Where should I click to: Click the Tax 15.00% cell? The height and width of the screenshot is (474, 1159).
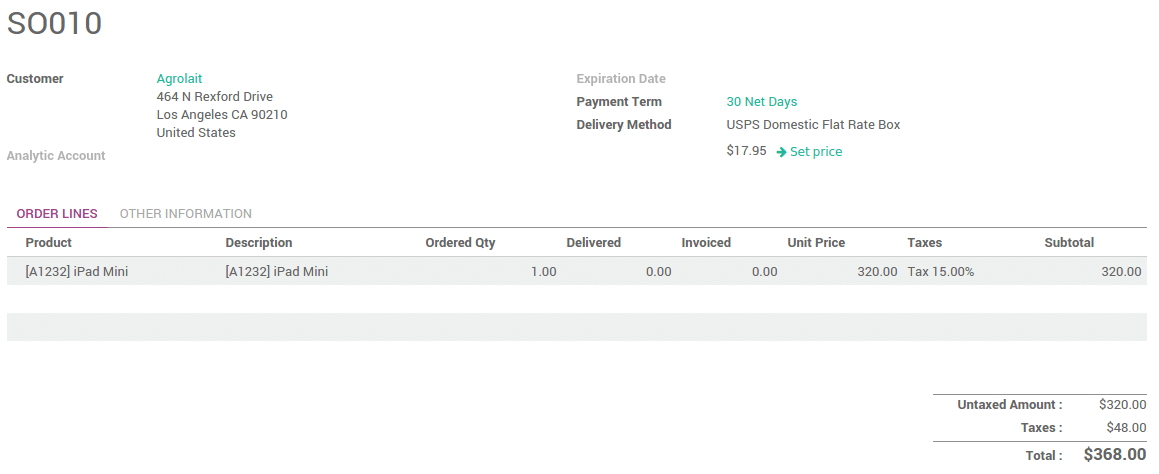click(940, 272)
